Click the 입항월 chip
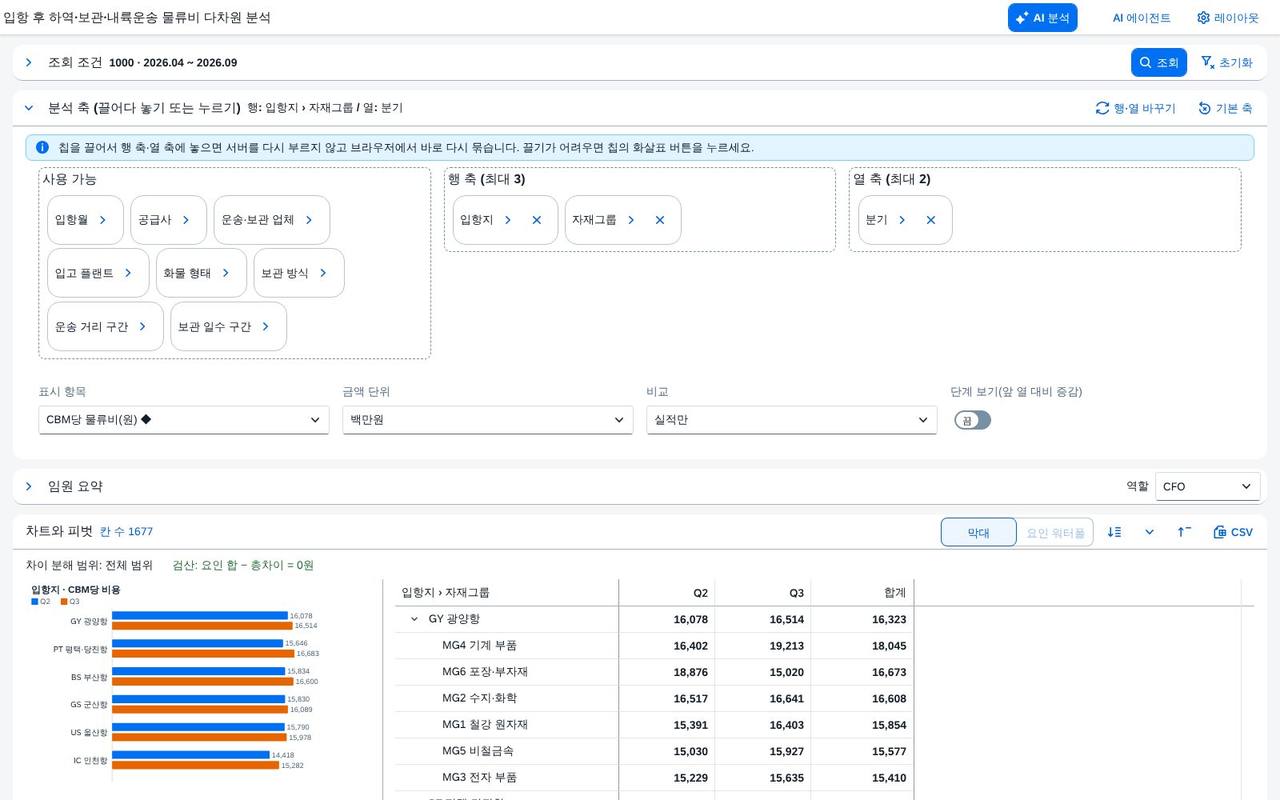Image resolution: width=1280 pixels, height=800 pixels. click(85, 220)
